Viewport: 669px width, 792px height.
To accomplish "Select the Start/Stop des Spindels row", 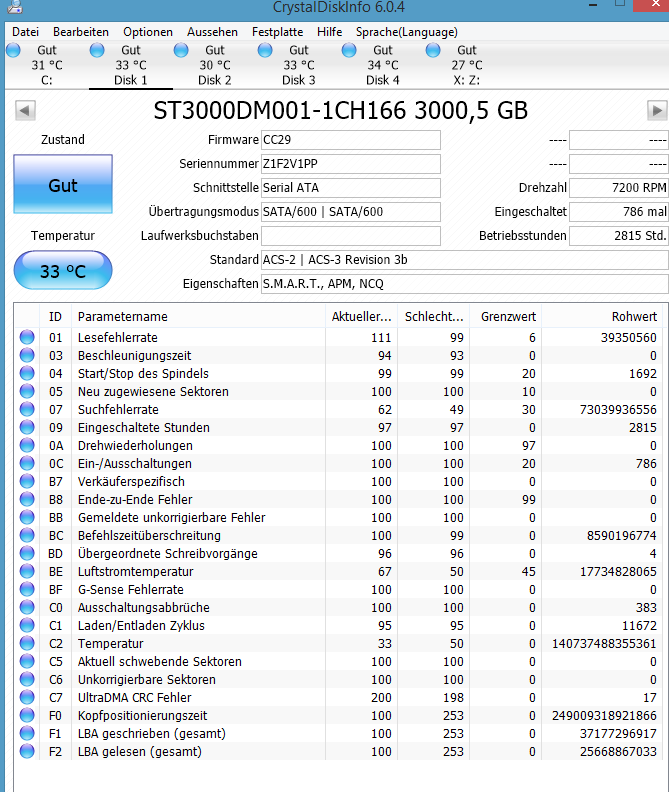I will click(338, 373).
